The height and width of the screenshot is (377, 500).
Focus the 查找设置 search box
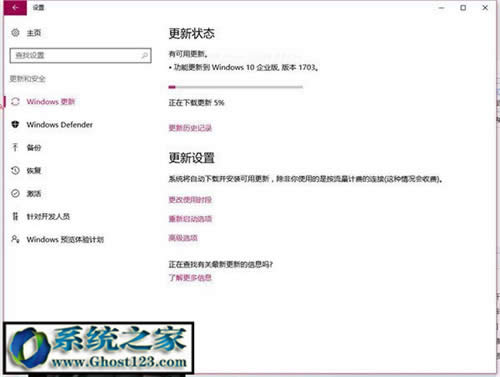(80, 55)
